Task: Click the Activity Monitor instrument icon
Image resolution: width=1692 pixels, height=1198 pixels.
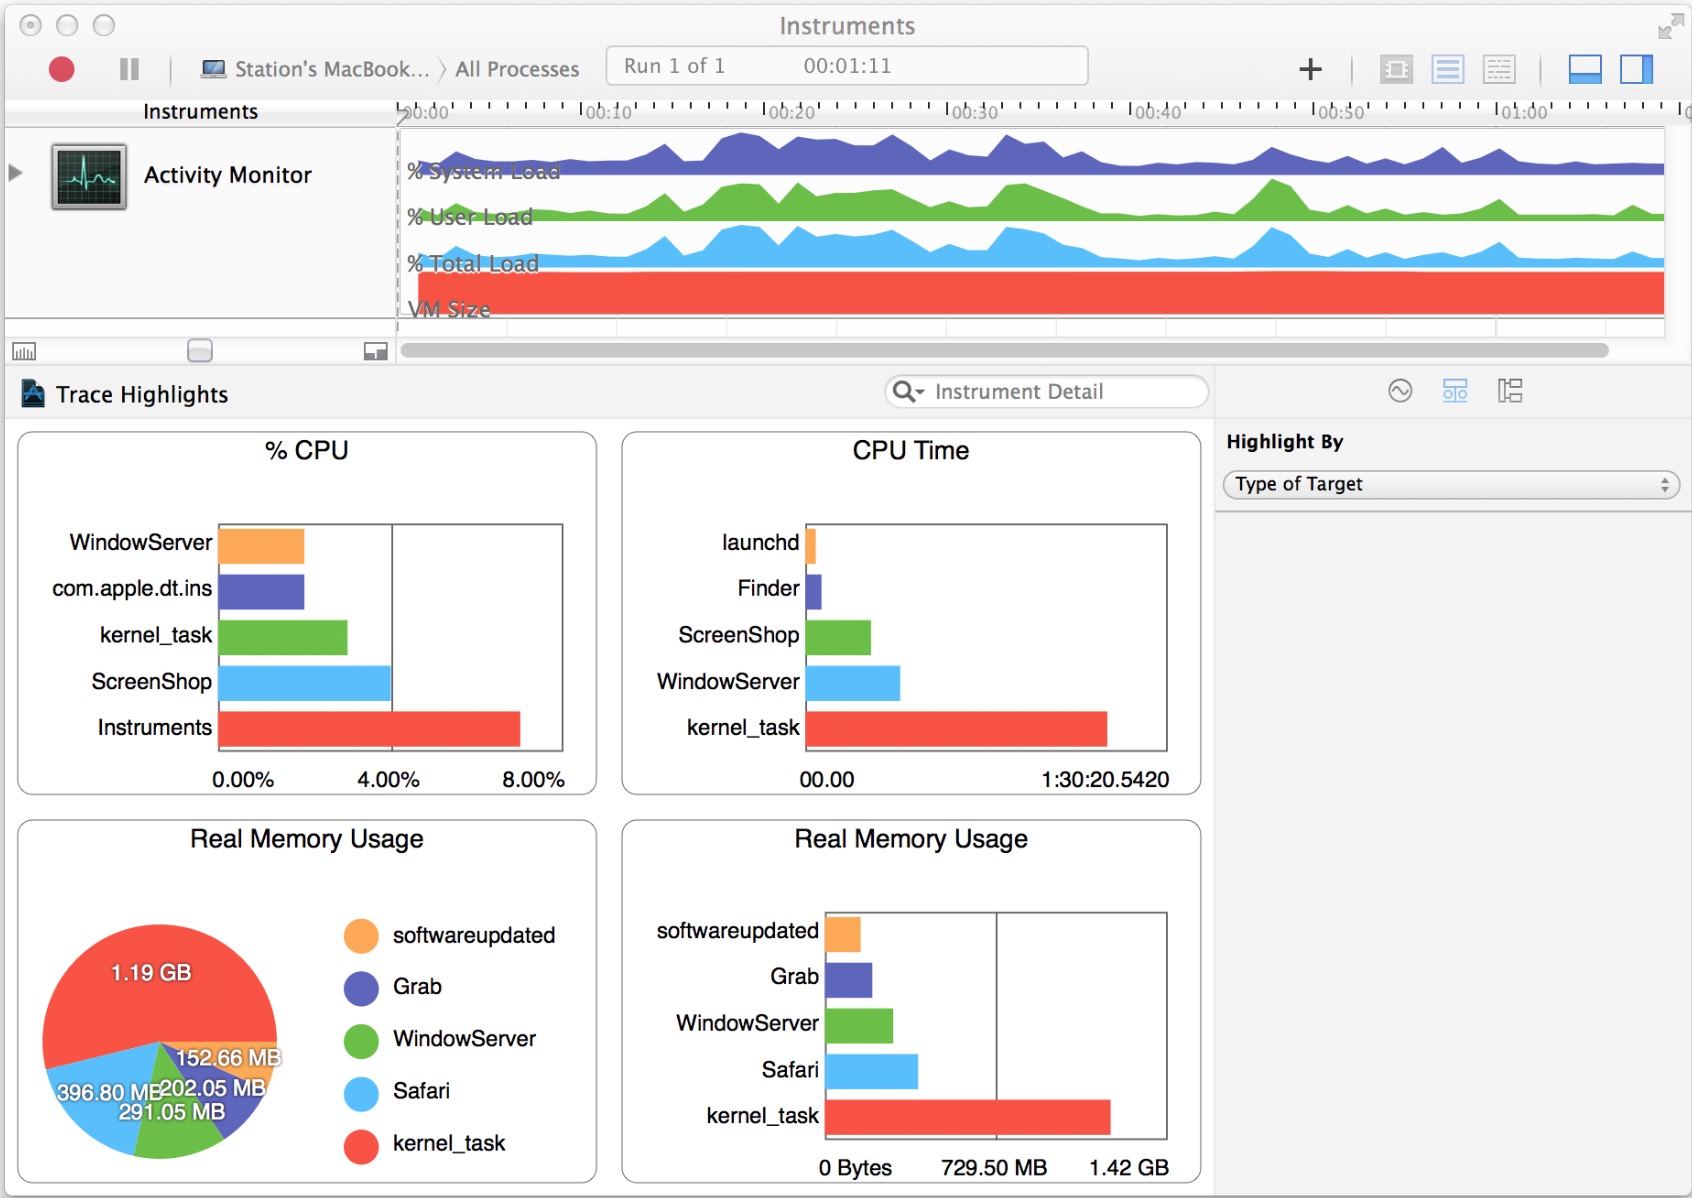Action: pos(89,177)
